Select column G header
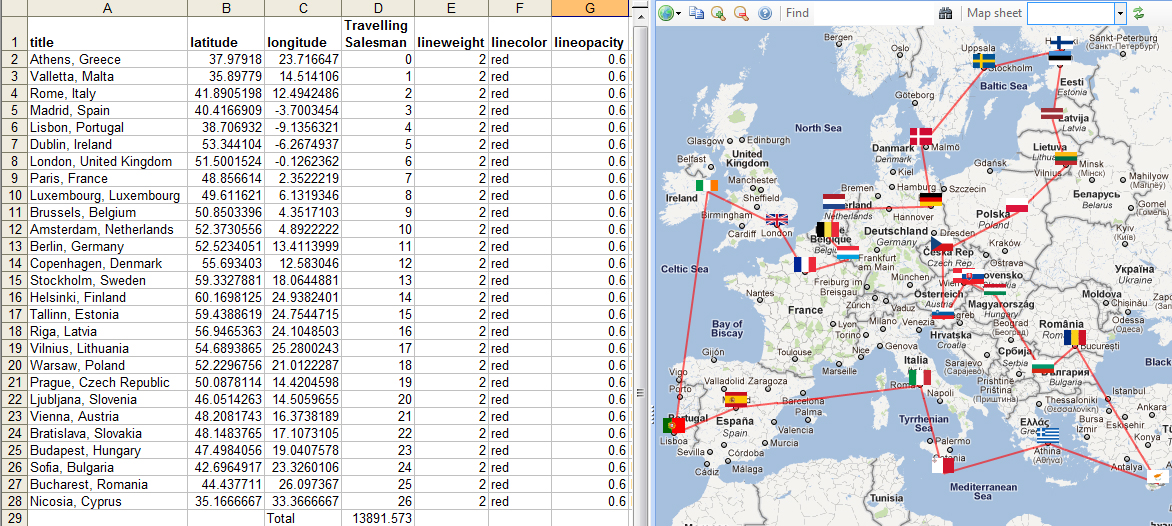Image resolution: width=1172 pixels, height=526 pixels. (x=590, y=8)
